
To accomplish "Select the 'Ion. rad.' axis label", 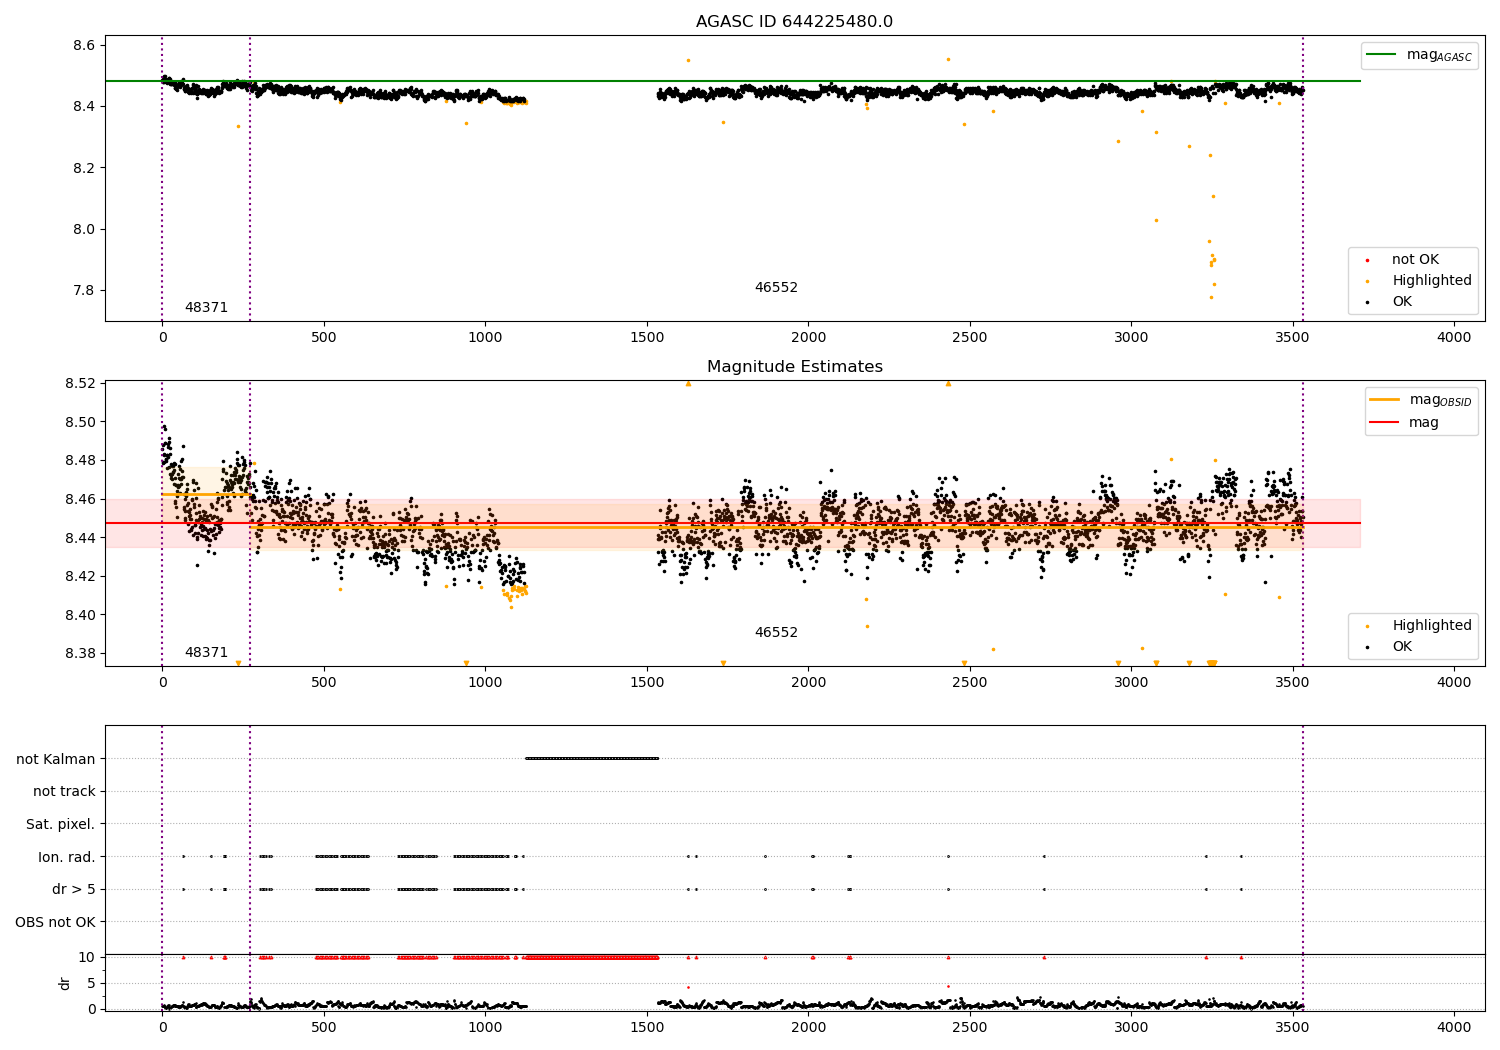I will click(x=67, y=857).
